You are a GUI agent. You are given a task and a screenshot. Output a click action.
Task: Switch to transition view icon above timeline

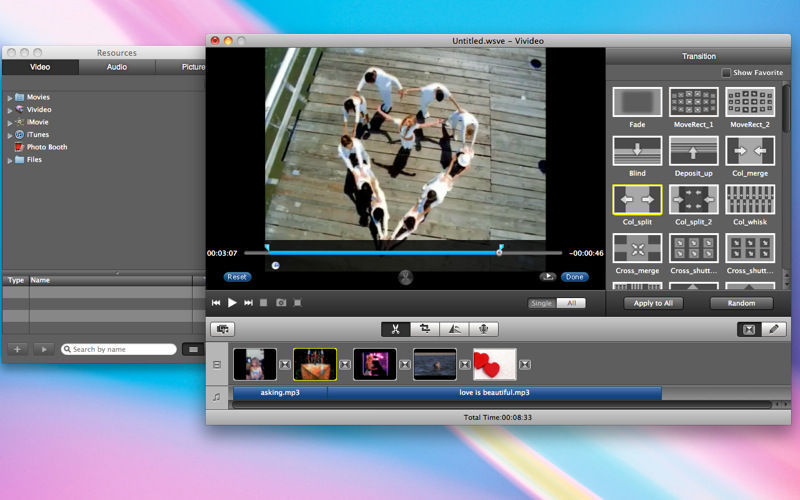point(749,329)
